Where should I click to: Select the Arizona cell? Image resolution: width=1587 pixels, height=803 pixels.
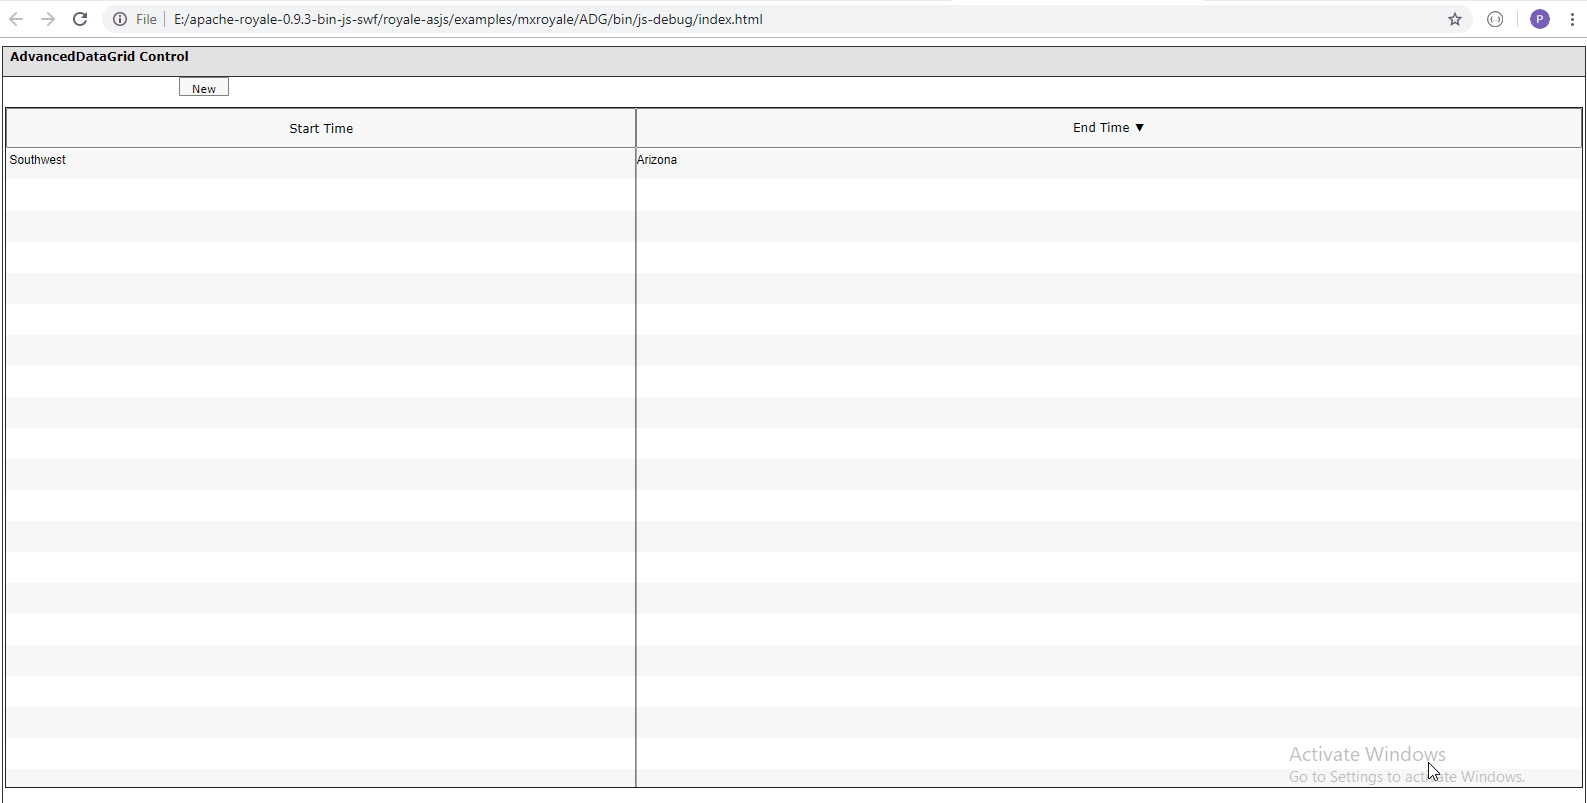coord(1109,160)
